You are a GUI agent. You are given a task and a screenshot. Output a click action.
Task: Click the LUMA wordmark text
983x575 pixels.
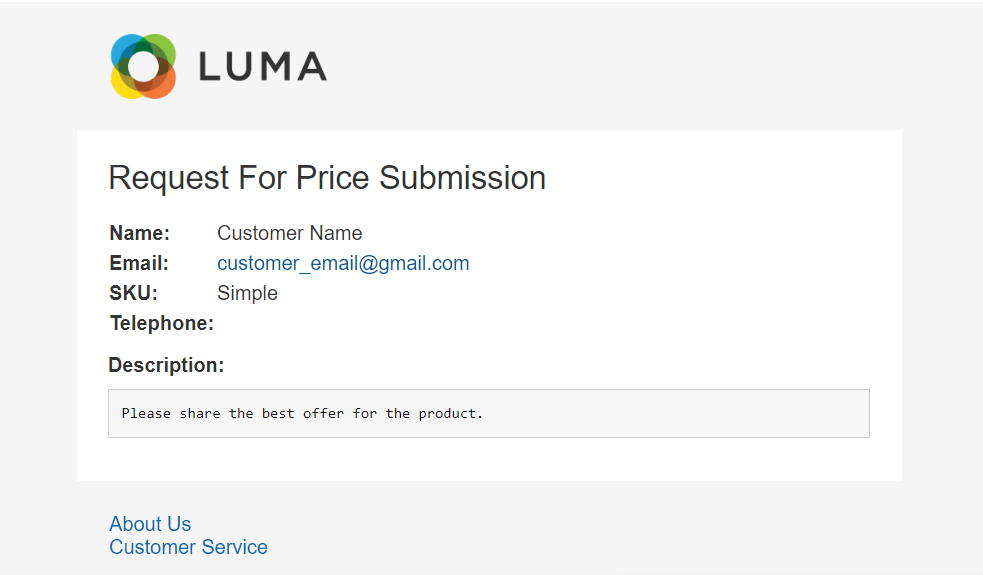click(262, 67)
